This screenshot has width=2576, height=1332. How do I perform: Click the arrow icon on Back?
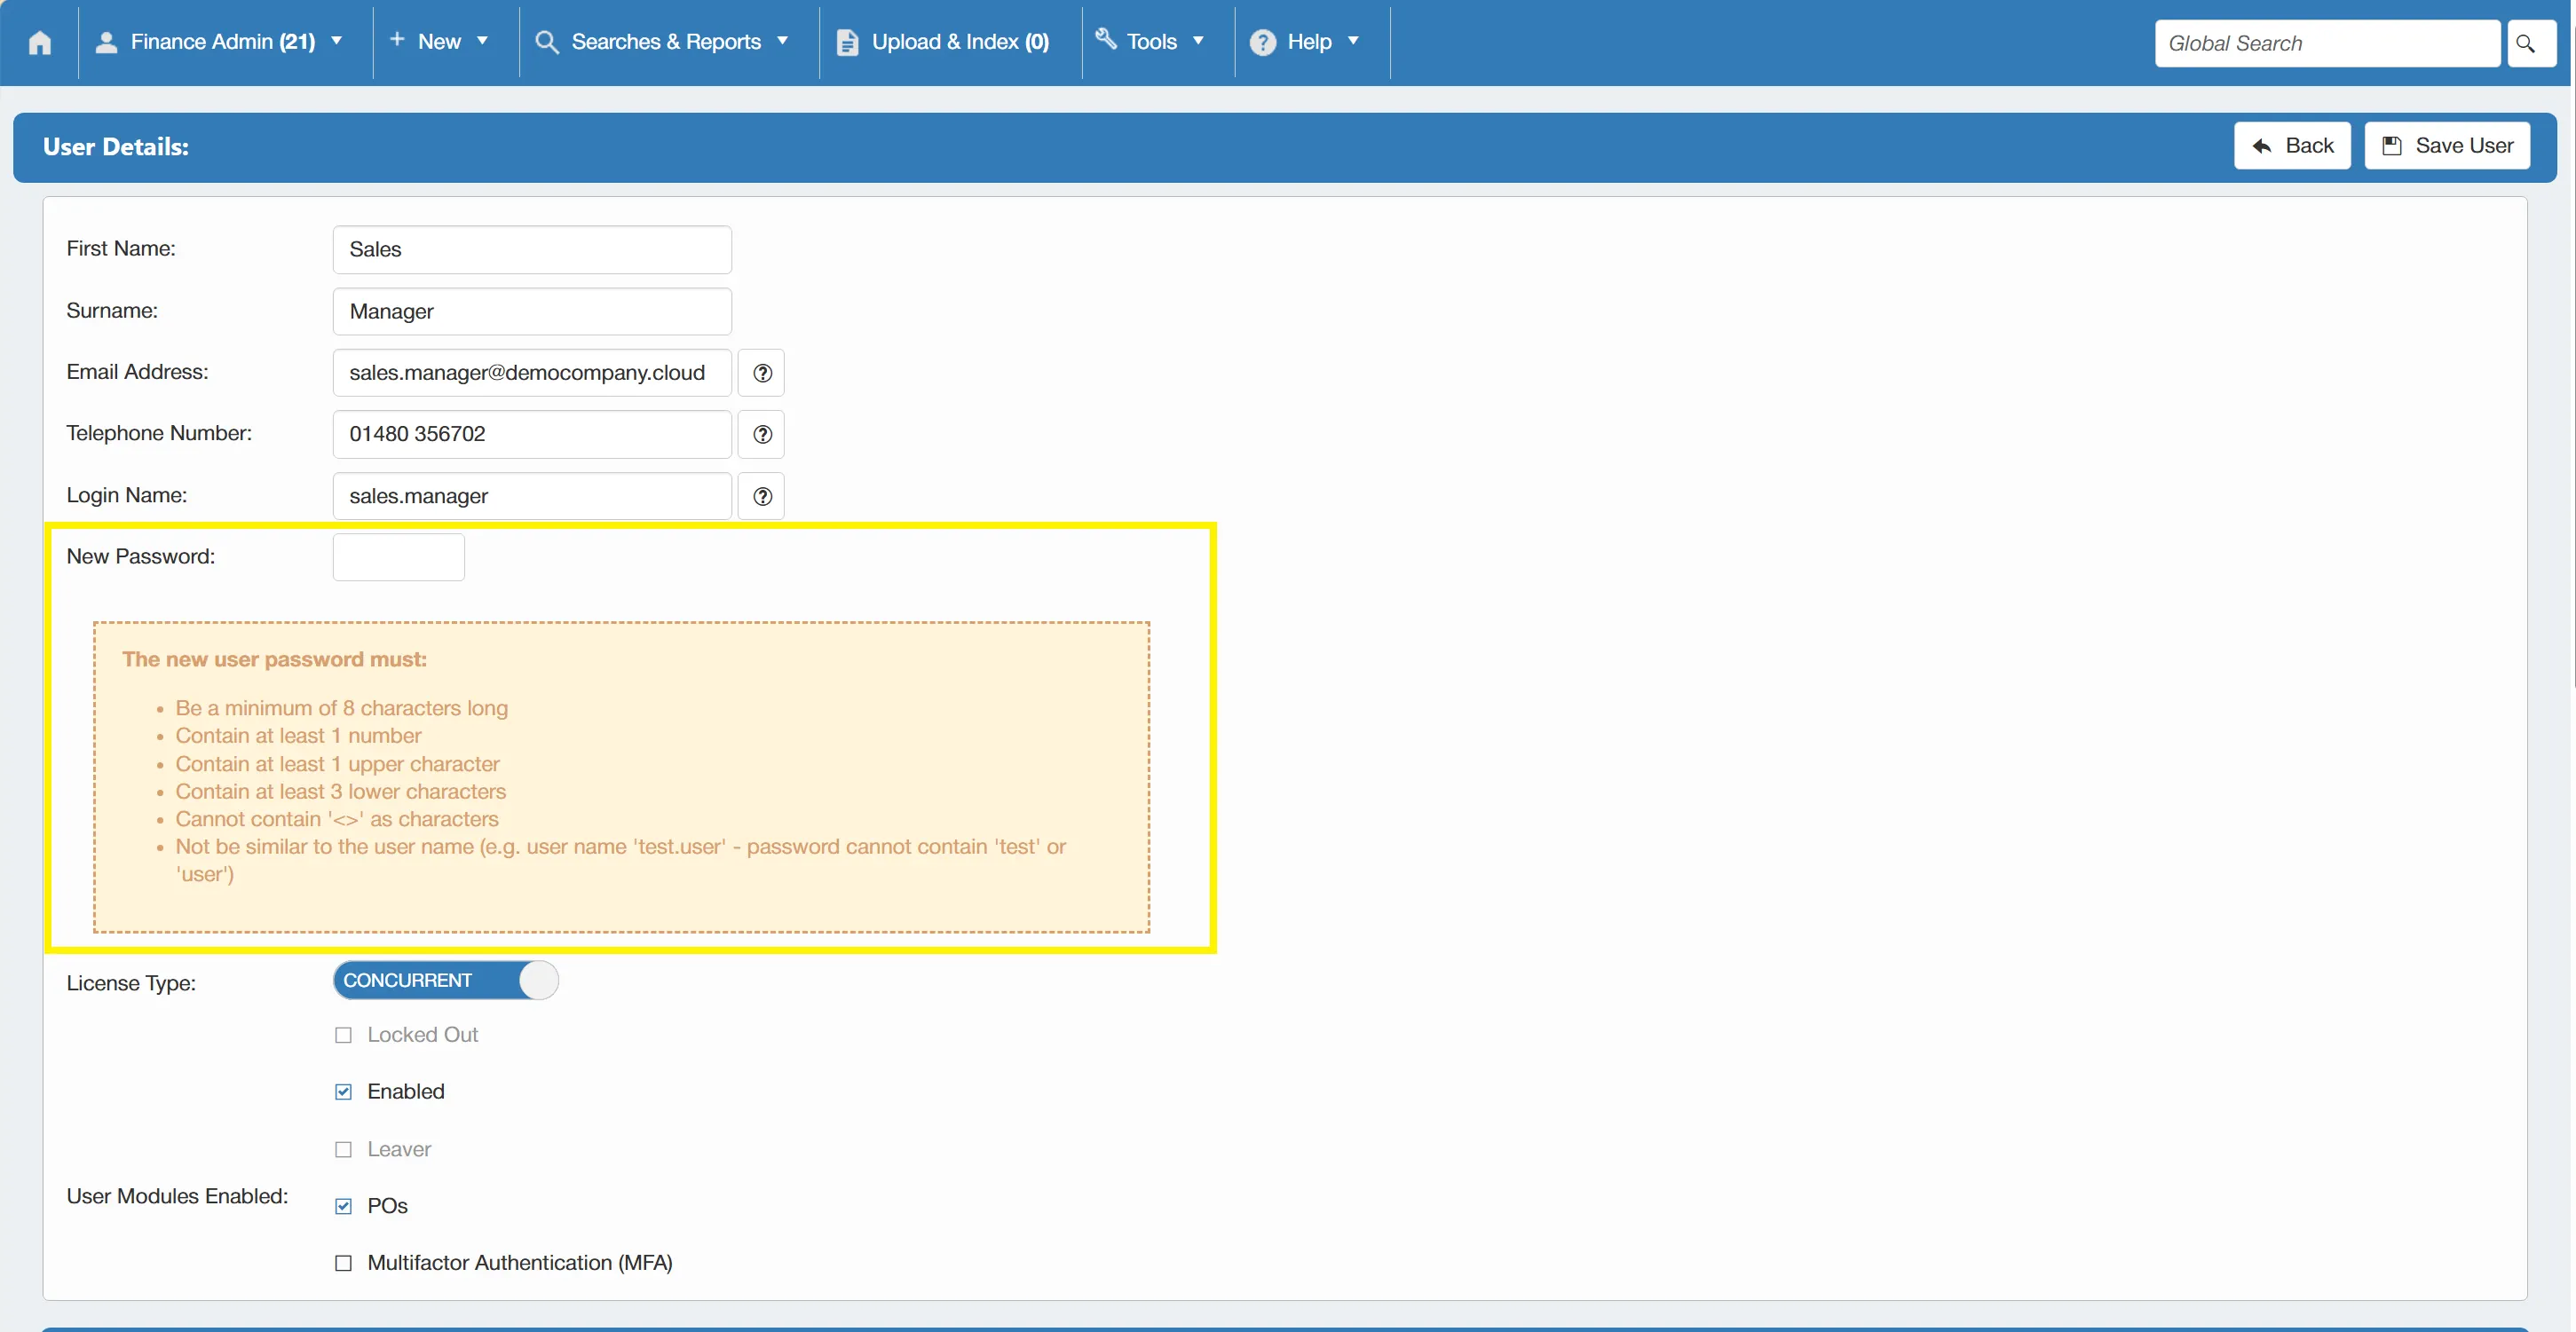2263,146
